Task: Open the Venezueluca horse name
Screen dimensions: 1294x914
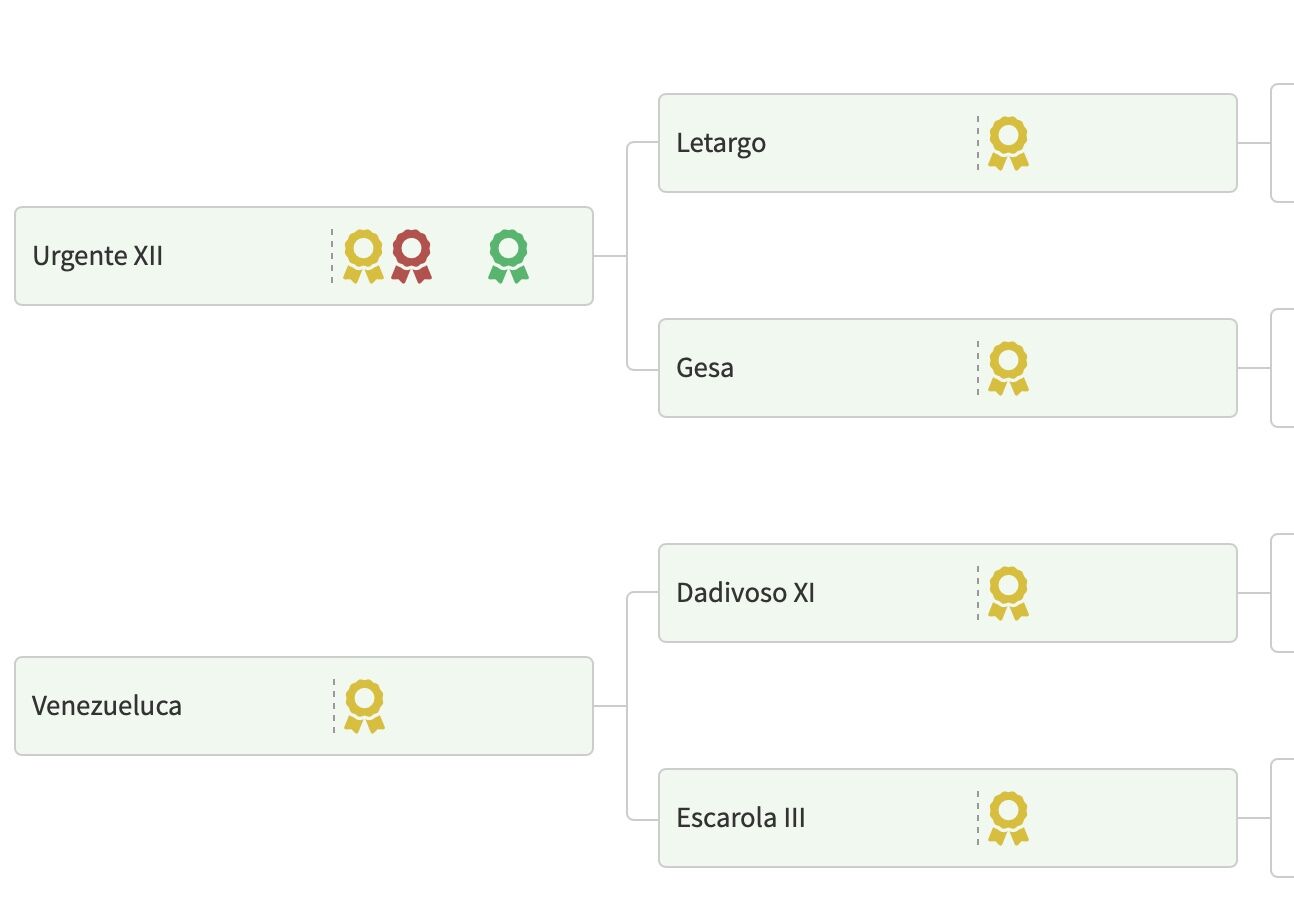Action: (107, 706)
